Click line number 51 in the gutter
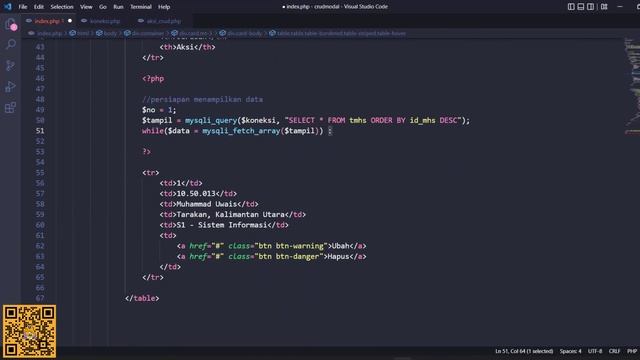Image resolution: width=640 pixels, height=360 pixels. point(40,131)
